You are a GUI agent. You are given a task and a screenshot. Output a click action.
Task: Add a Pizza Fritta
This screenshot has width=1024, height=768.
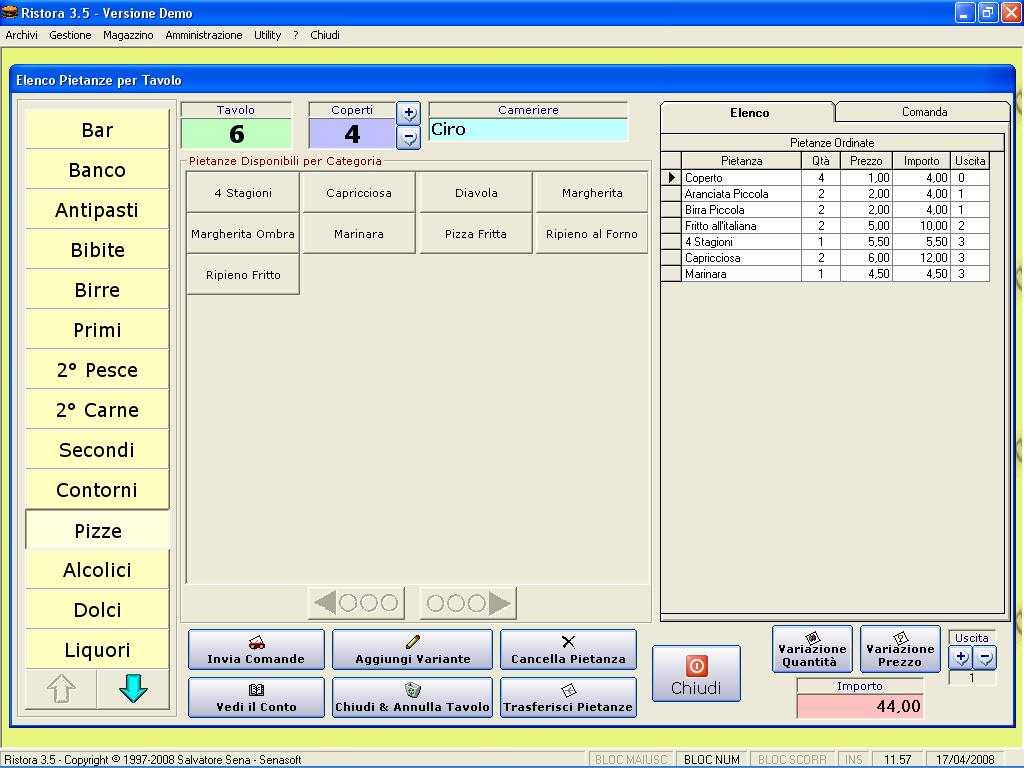click(x=476, y=234)
